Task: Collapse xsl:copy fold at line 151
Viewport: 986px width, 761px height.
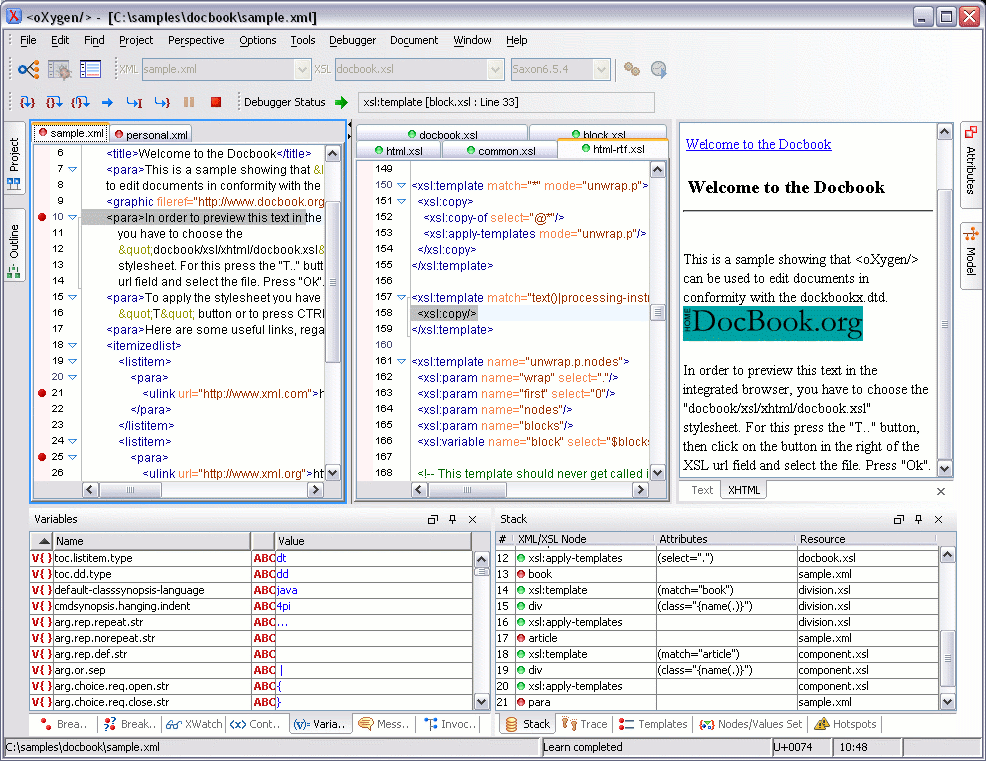Action: (402, 201)
